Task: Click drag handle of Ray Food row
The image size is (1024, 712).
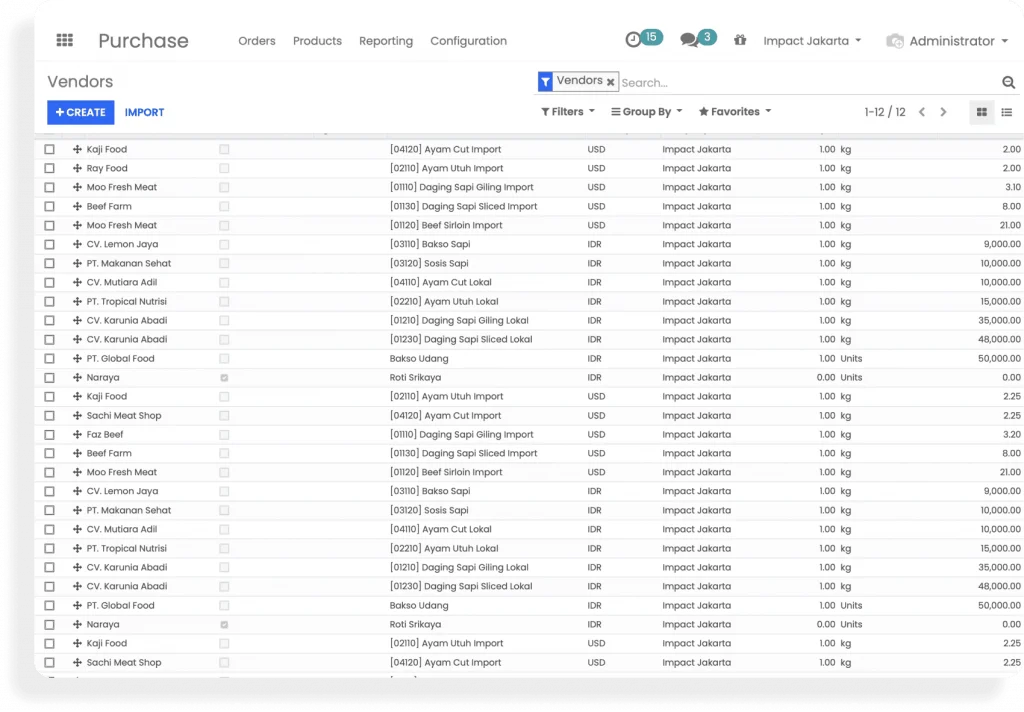Action: click(x=77, y=169)
